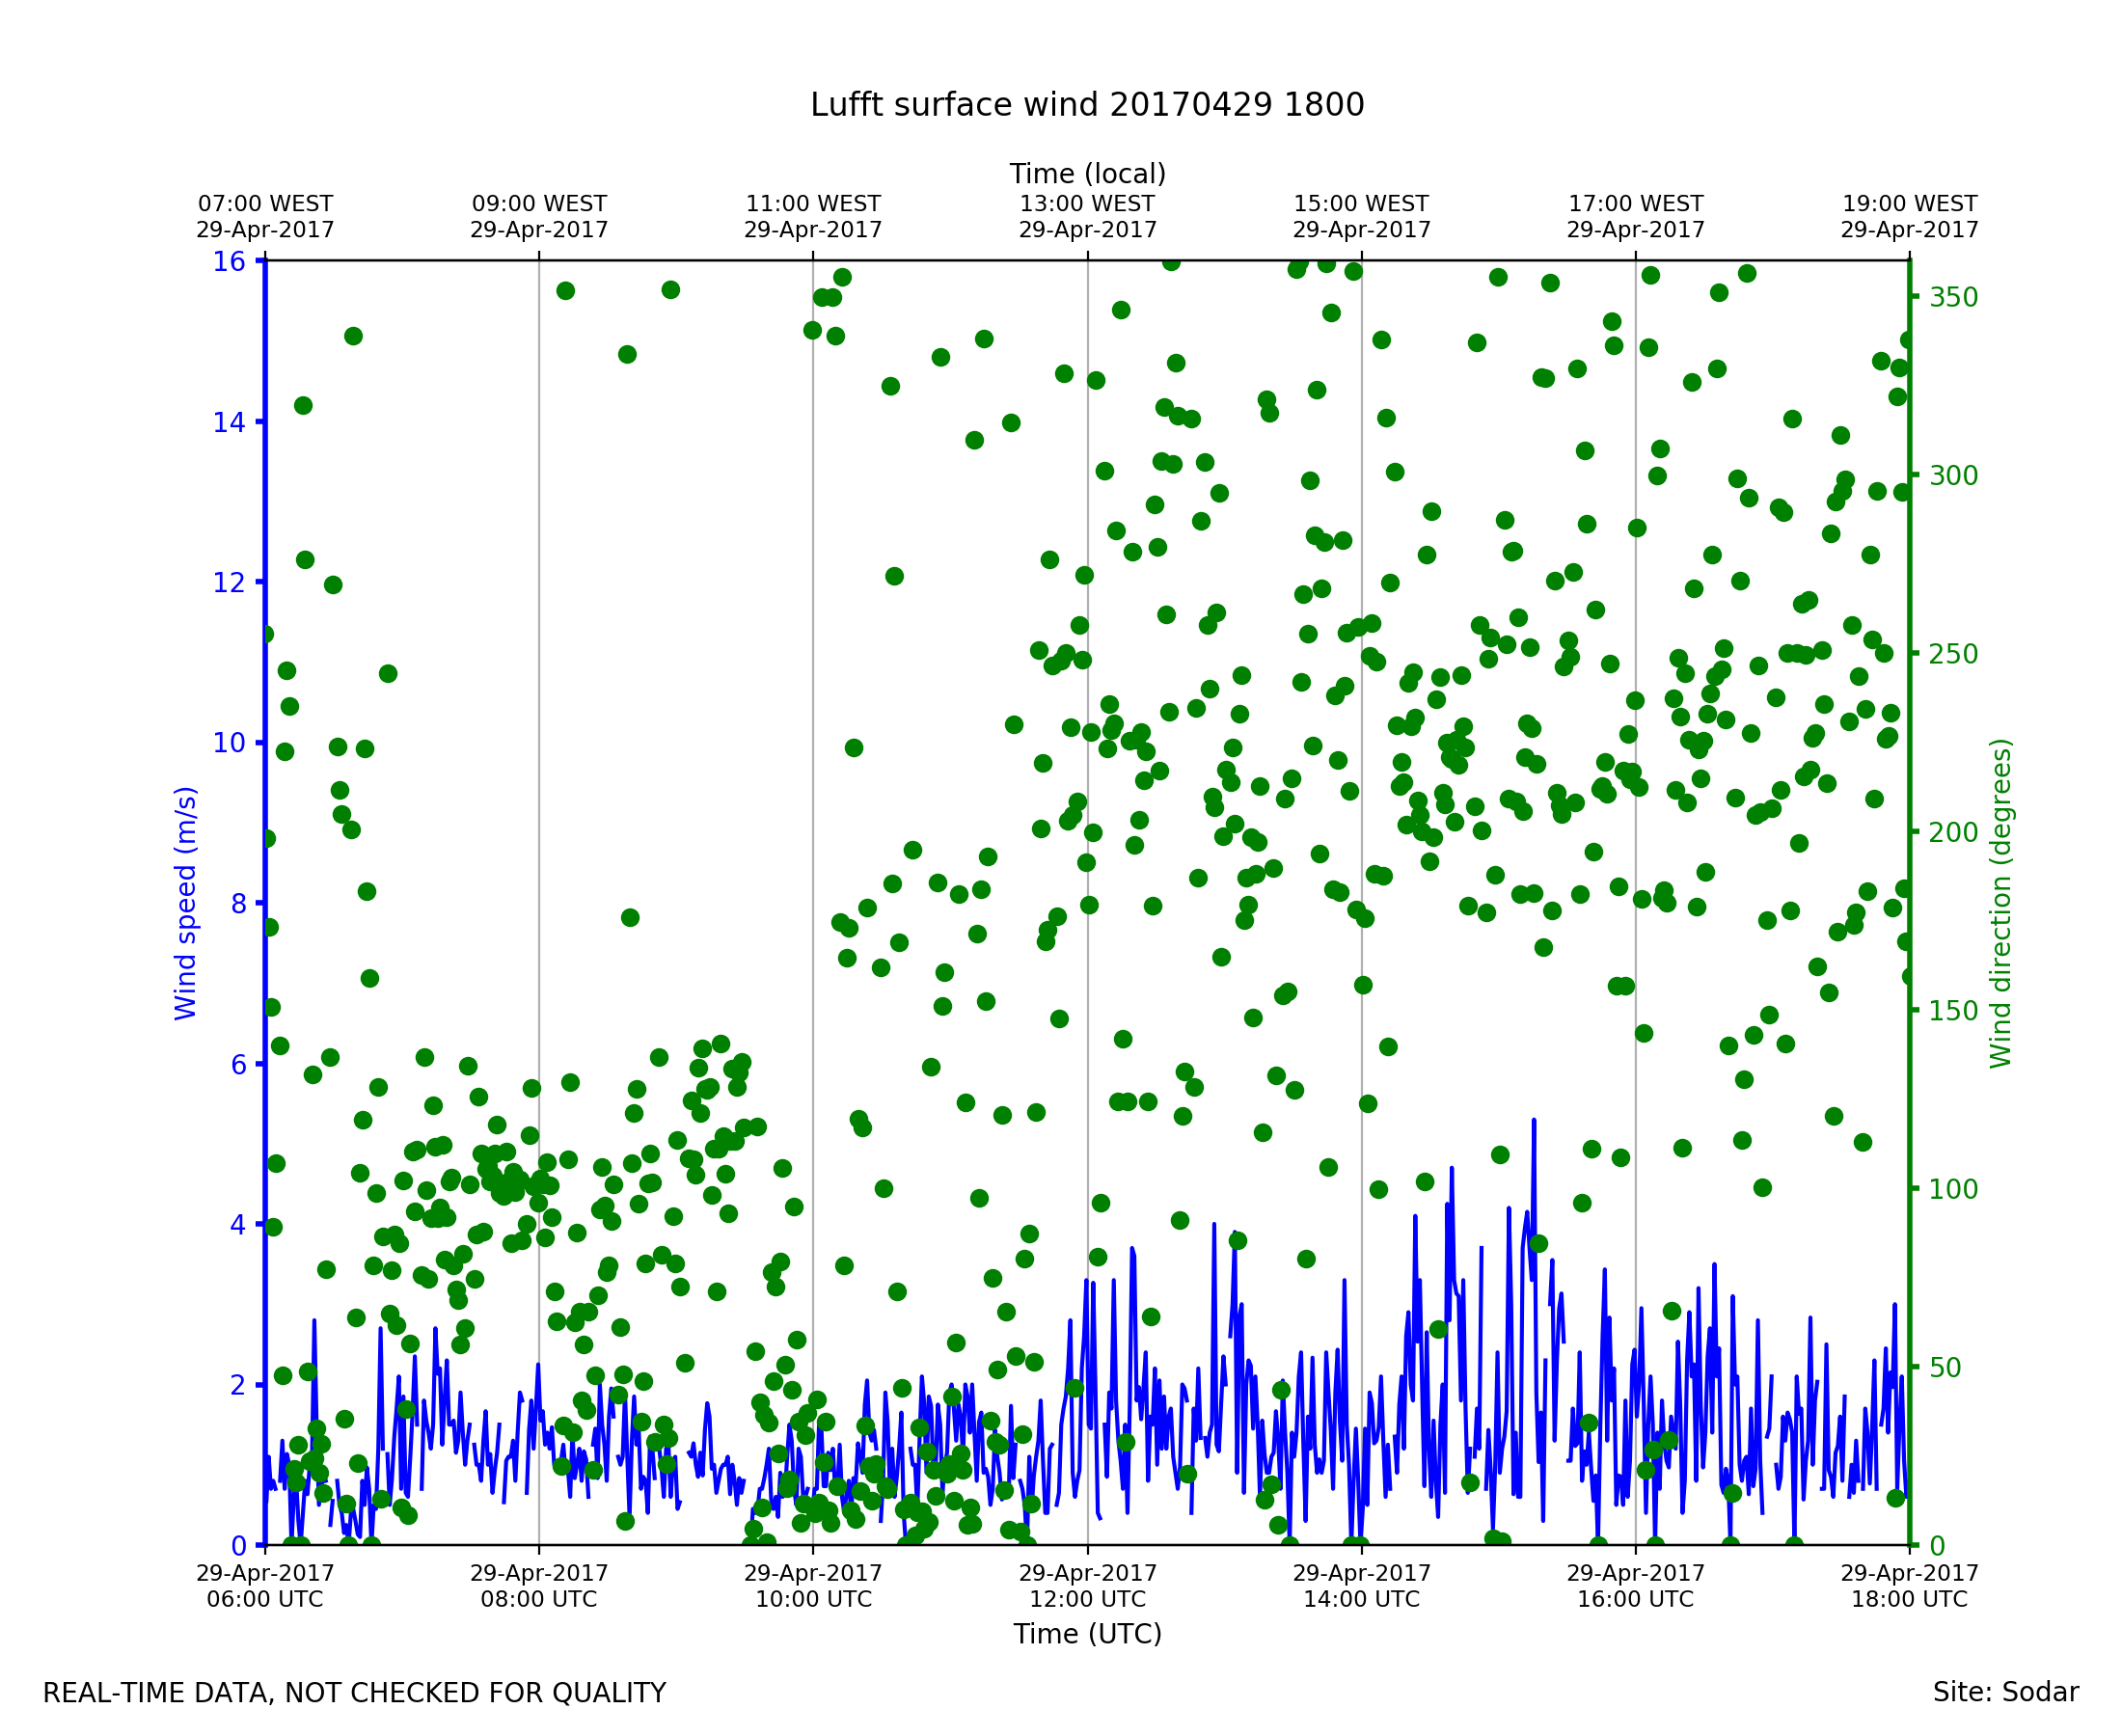Screen dimensions: 2122x1736
Task: Click the chart title 'Lufft surface wind'
Action: coord(1086,105)
